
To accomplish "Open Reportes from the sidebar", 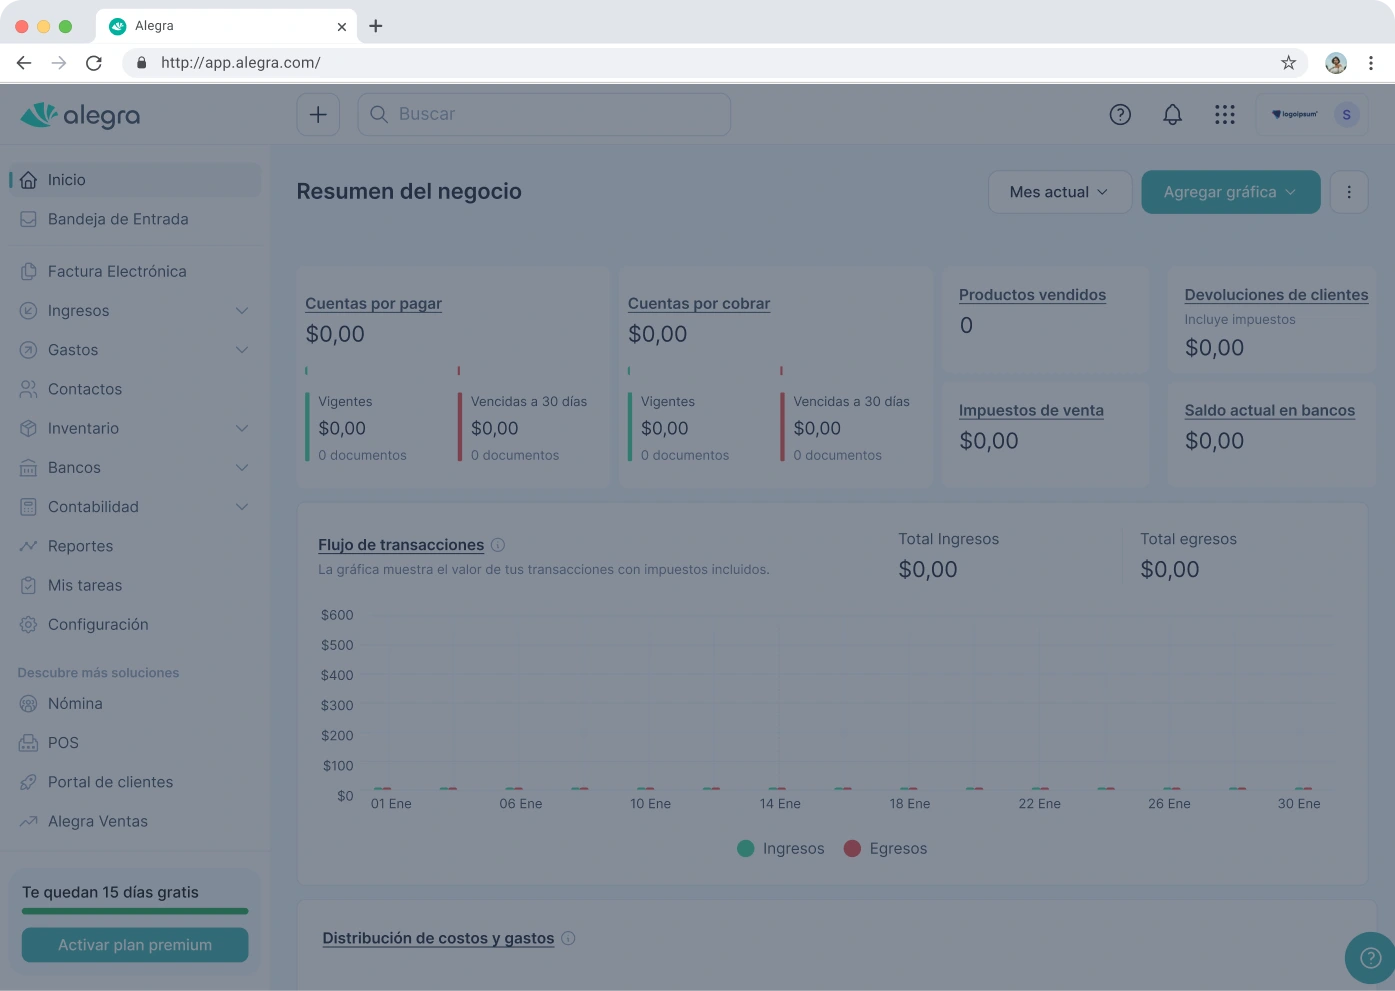I will pyautogui.click(x=80, y=546).
